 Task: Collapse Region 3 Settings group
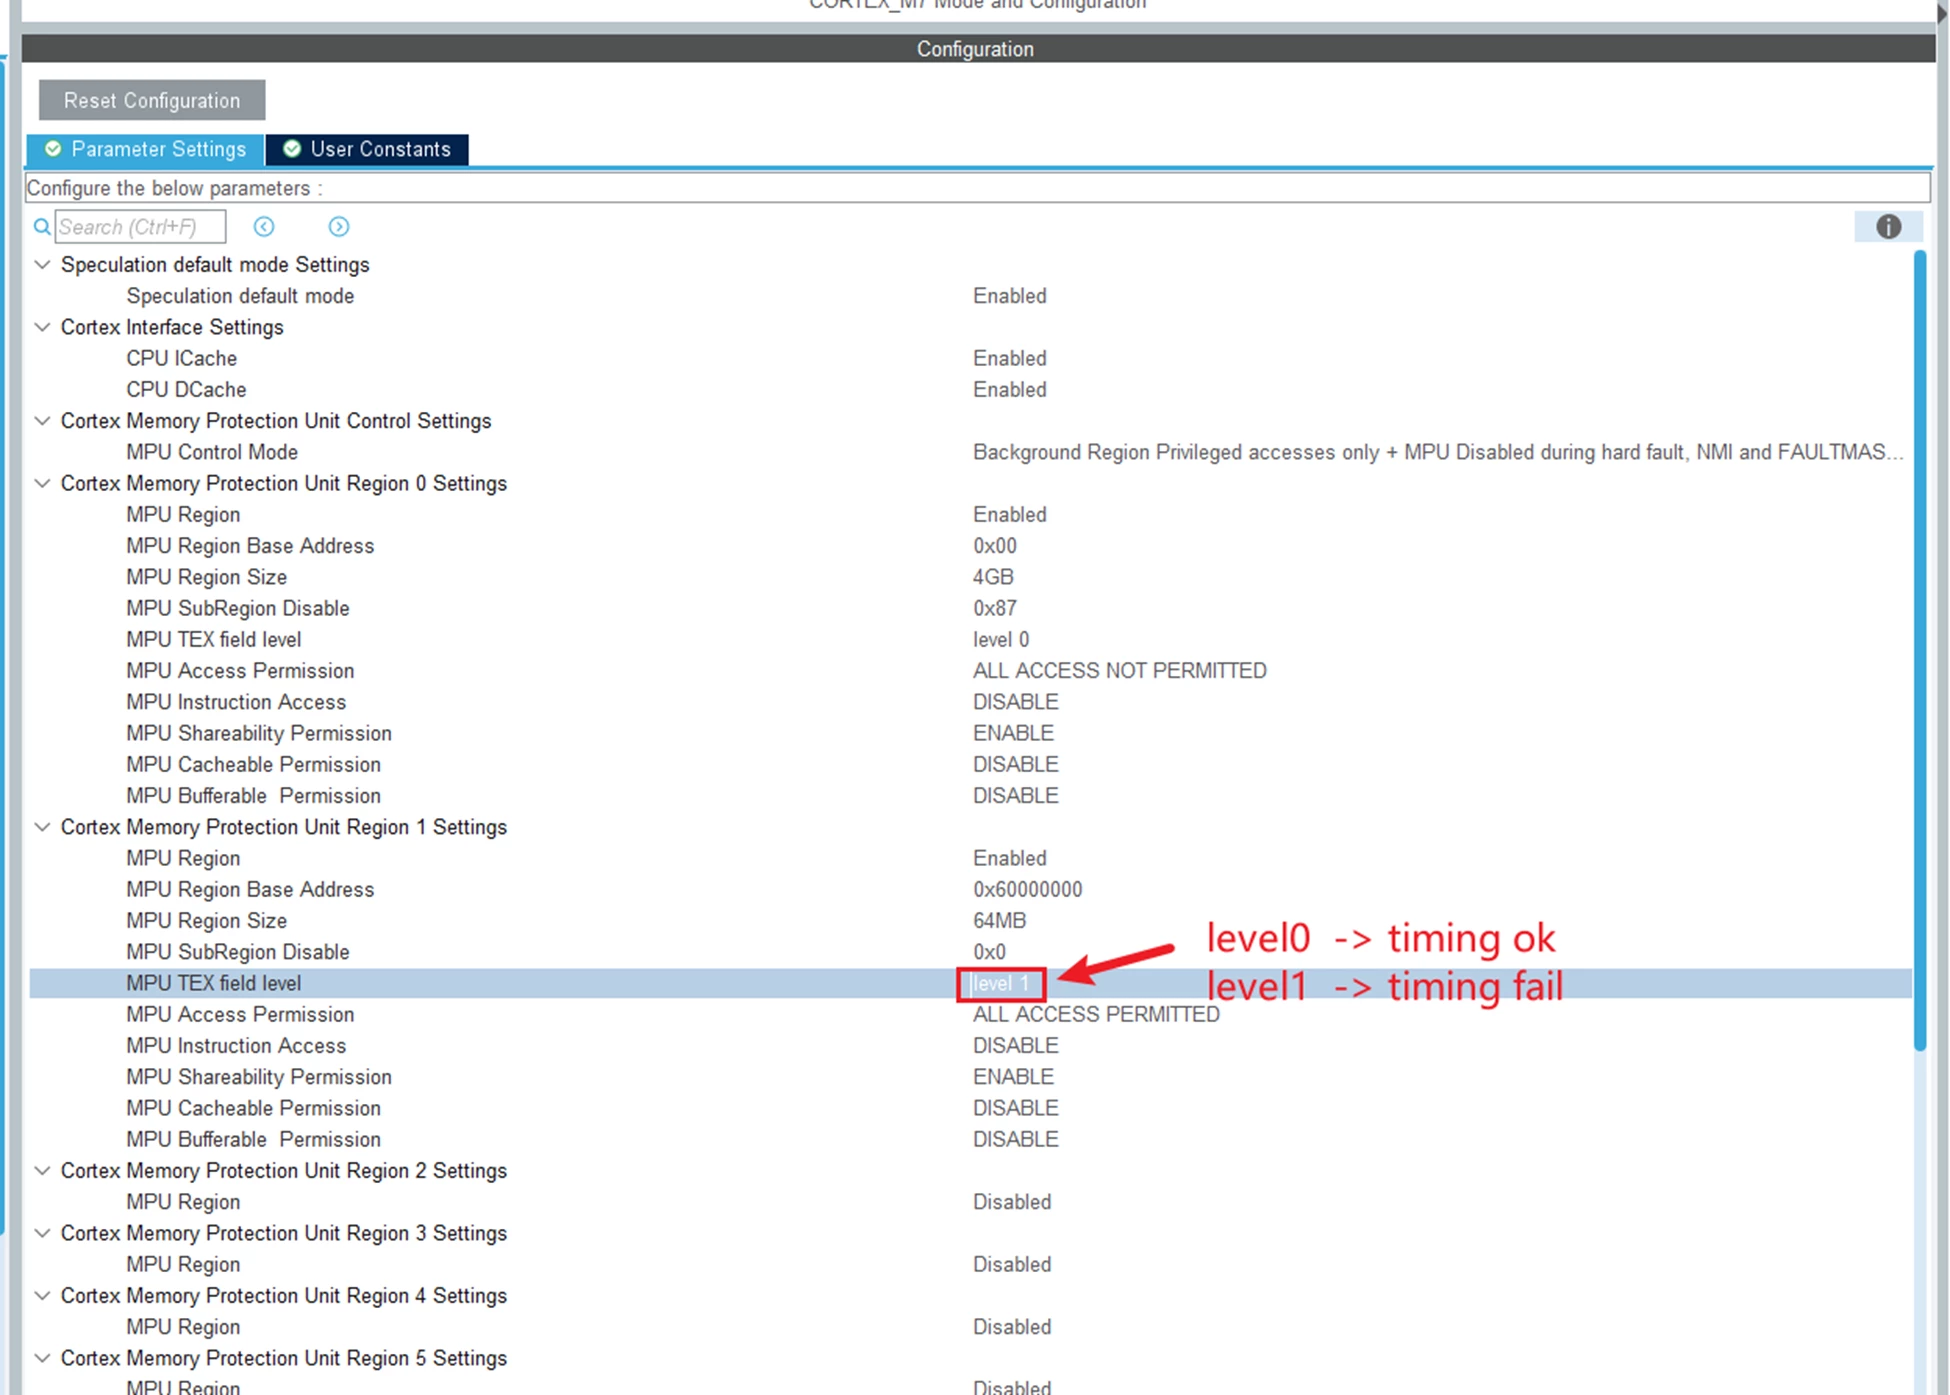[x=42, y=1233]
